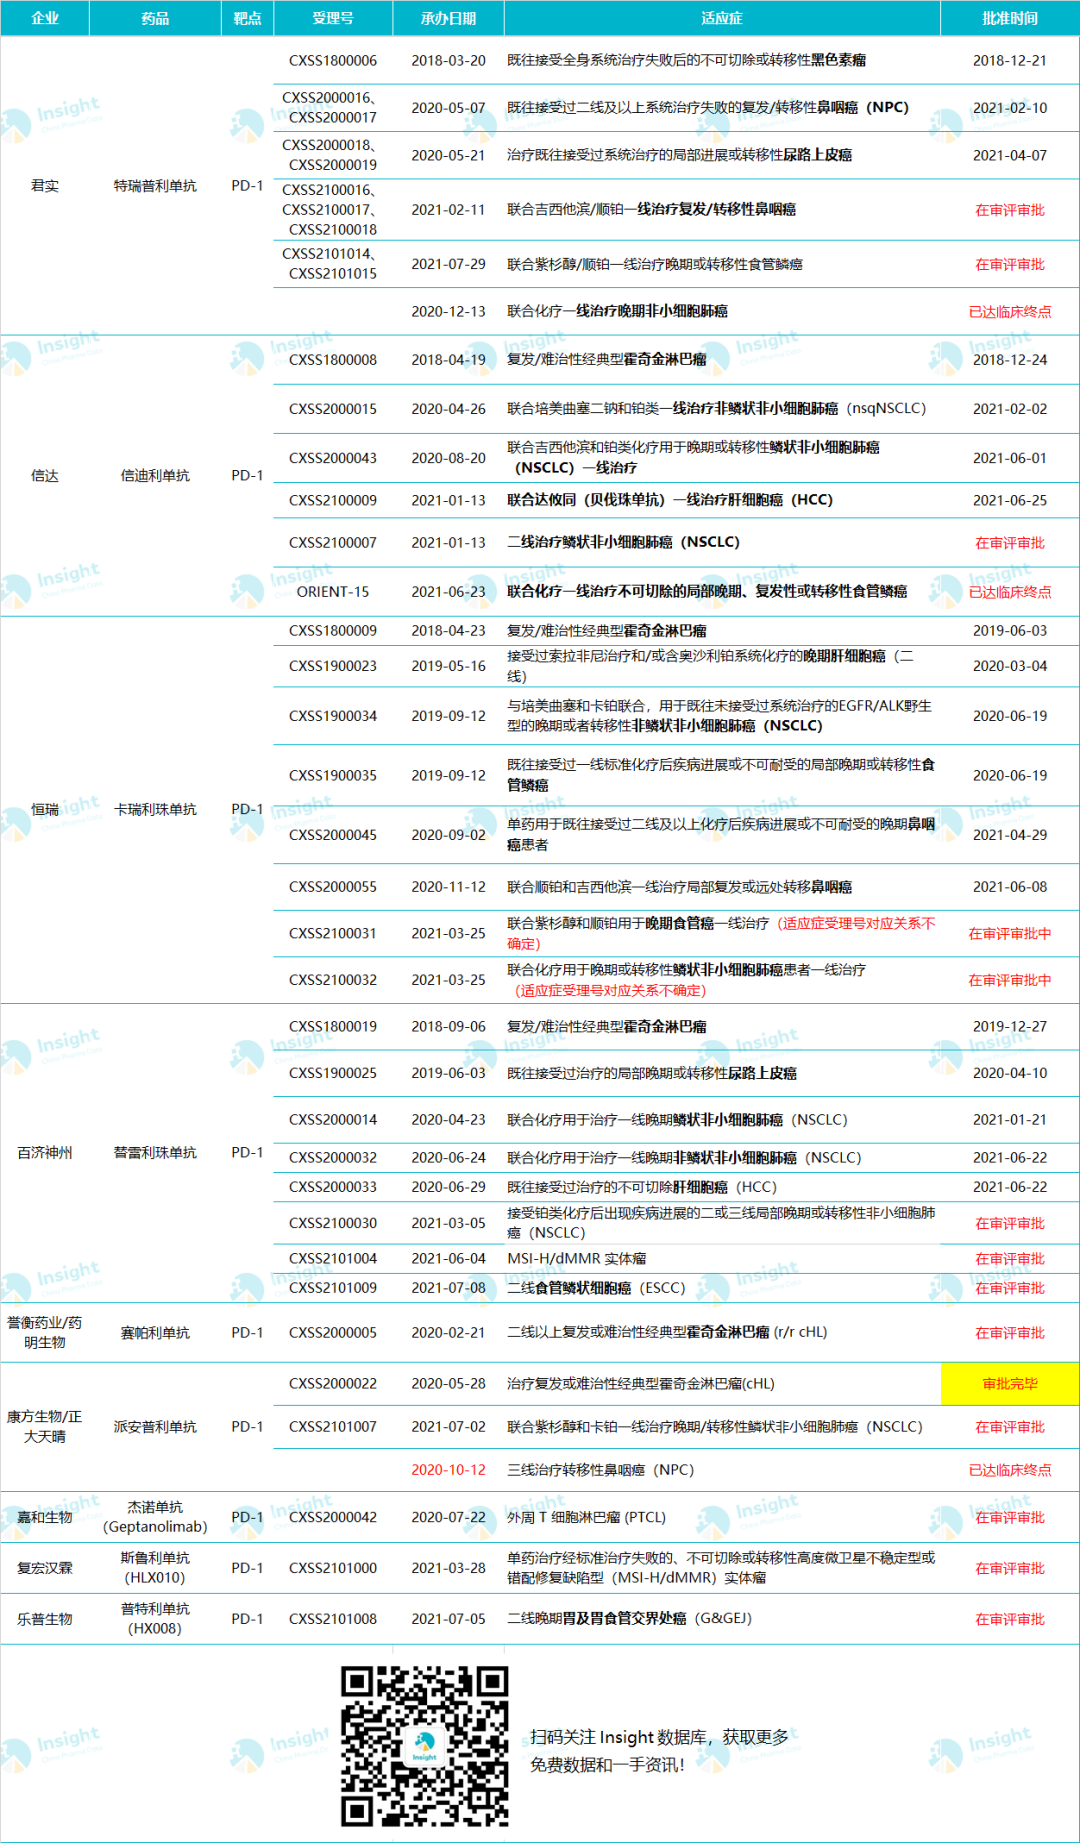
Task: Select drug cell 卡瑞利珠单抗
Action: pos(155,809)
